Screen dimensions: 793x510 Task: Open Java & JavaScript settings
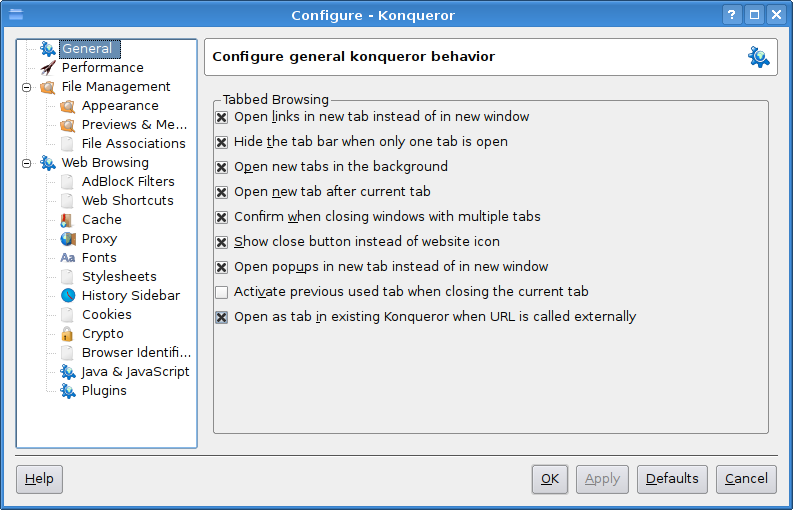[x=136, y=372]
